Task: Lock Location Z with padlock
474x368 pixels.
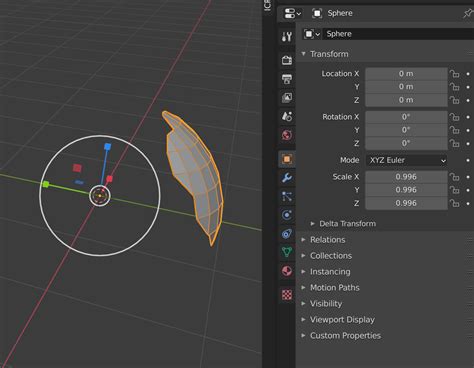Action: coord(454,100)
